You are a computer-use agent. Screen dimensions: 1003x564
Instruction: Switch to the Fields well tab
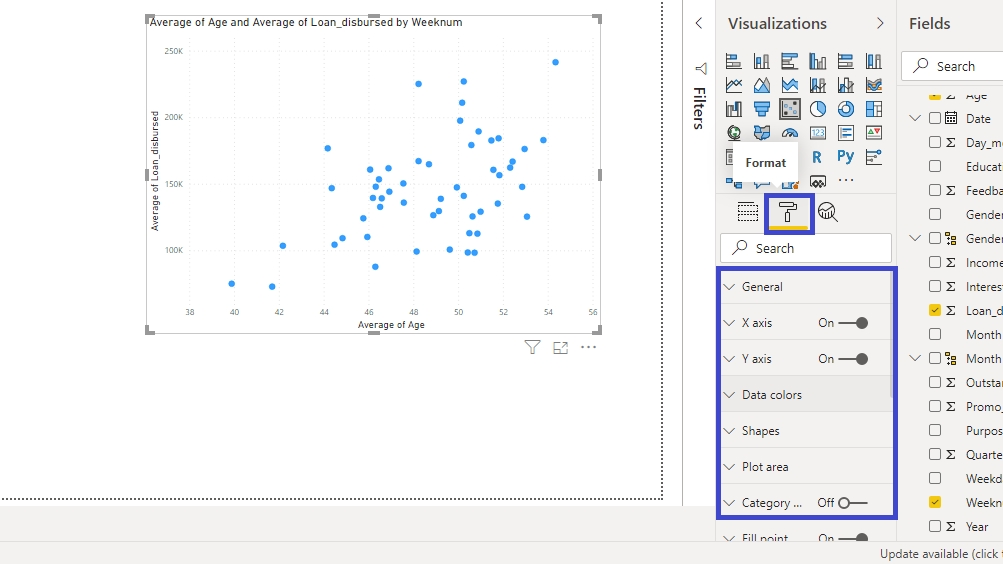tap(748, 211)
